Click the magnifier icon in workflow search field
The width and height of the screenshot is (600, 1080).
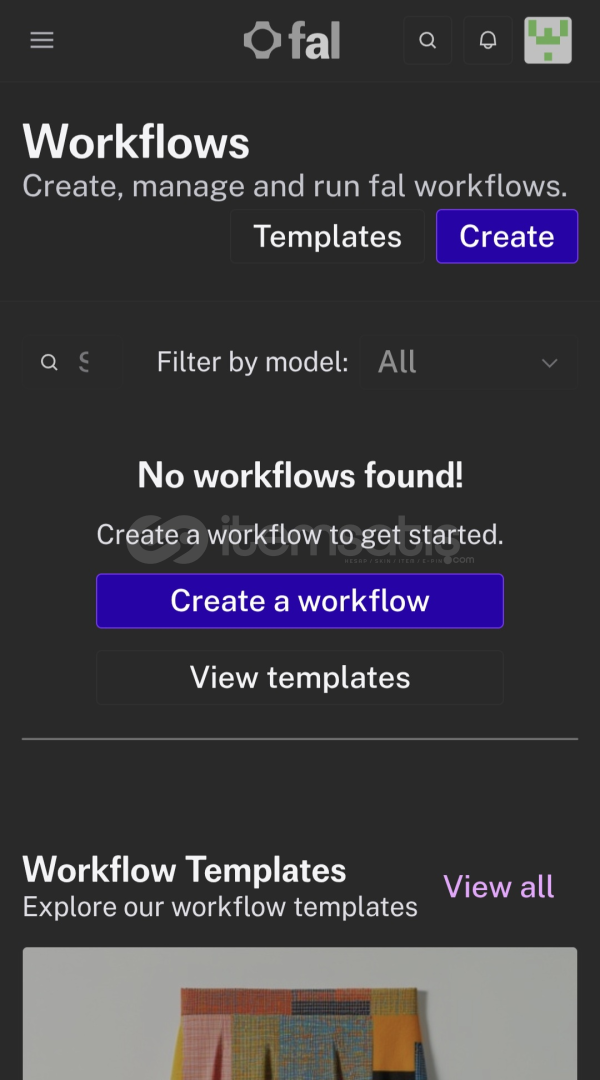49,362
